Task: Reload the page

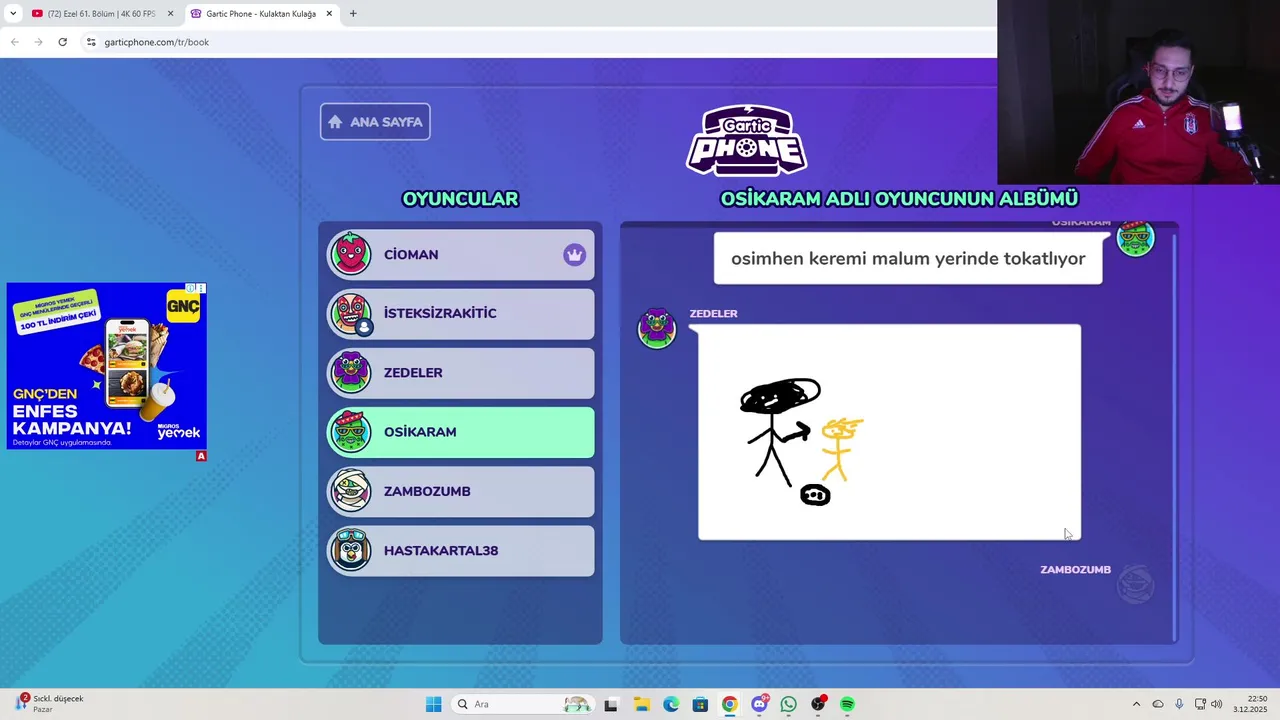Action: tap(62, 42)
